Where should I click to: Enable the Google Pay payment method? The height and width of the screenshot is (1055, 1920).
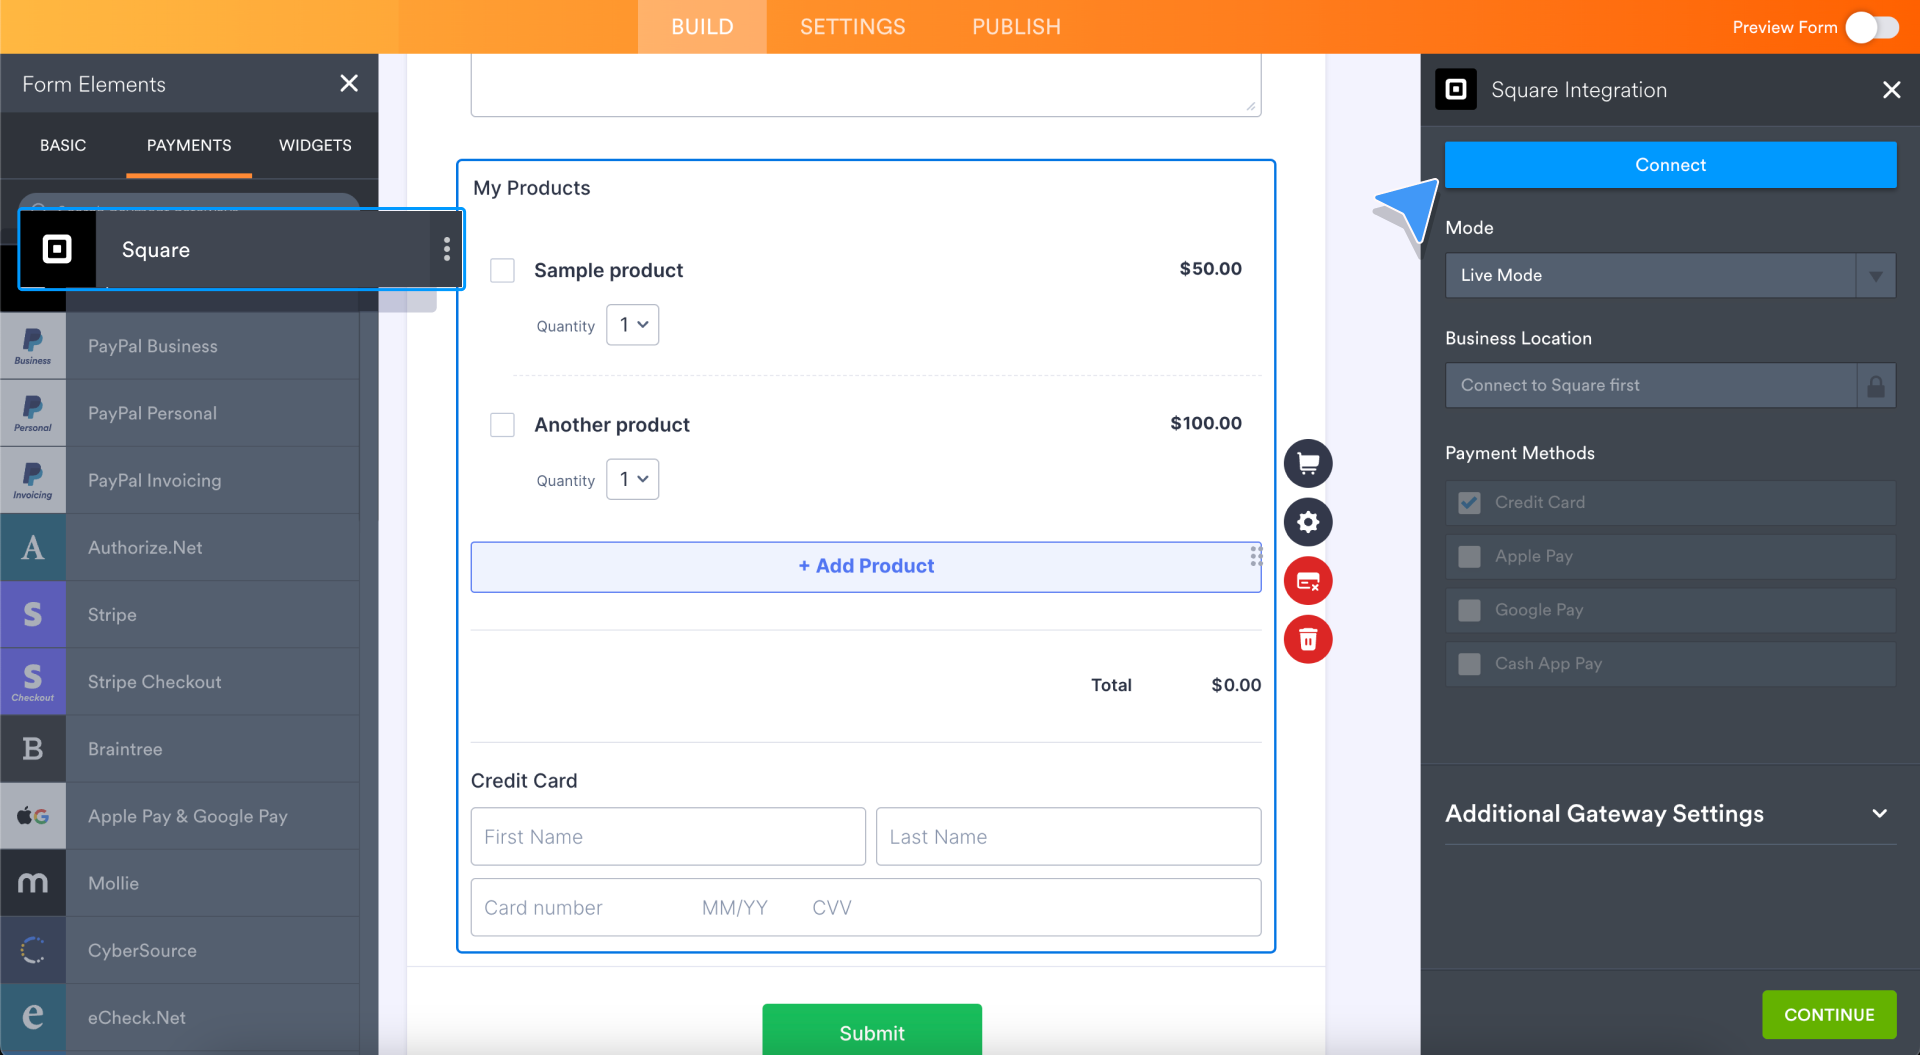click(1469, 610)
